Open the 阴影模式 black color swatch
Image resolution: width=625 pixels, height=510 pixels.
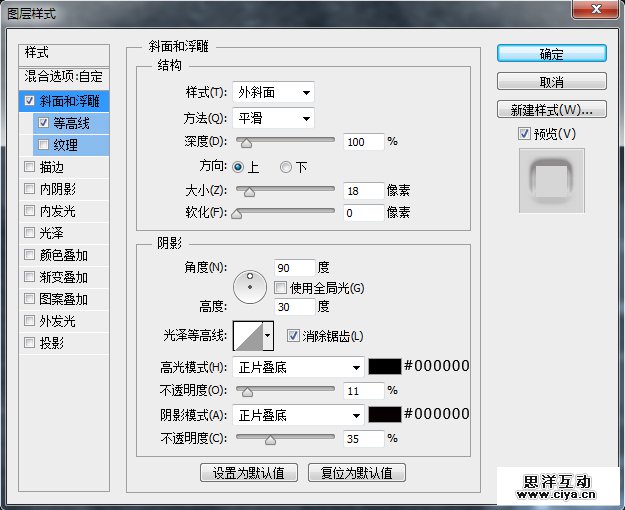385,414
